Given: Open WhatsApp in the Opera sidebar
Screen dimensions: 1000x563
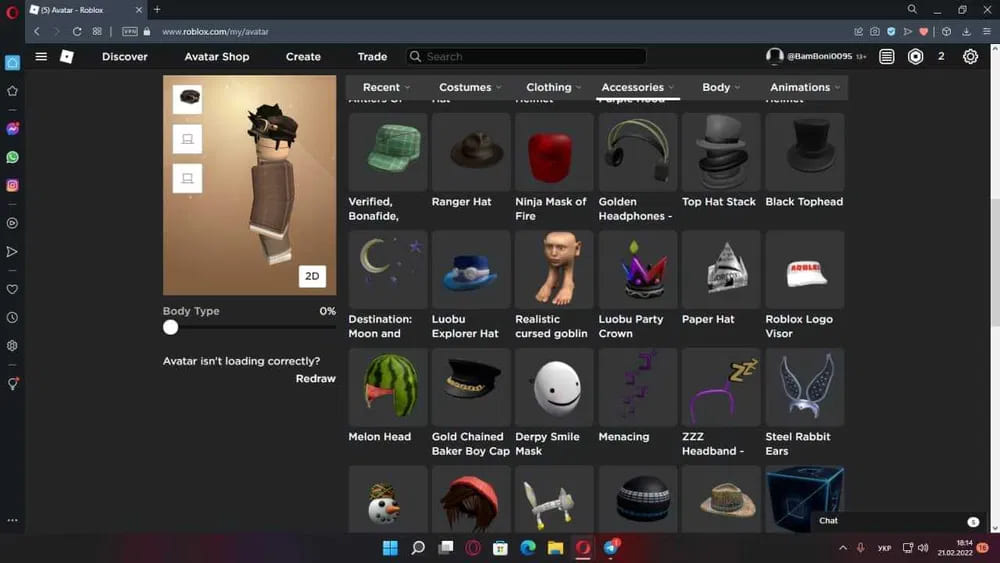Looking at the screenshot, I should click(x=12, y=157).
